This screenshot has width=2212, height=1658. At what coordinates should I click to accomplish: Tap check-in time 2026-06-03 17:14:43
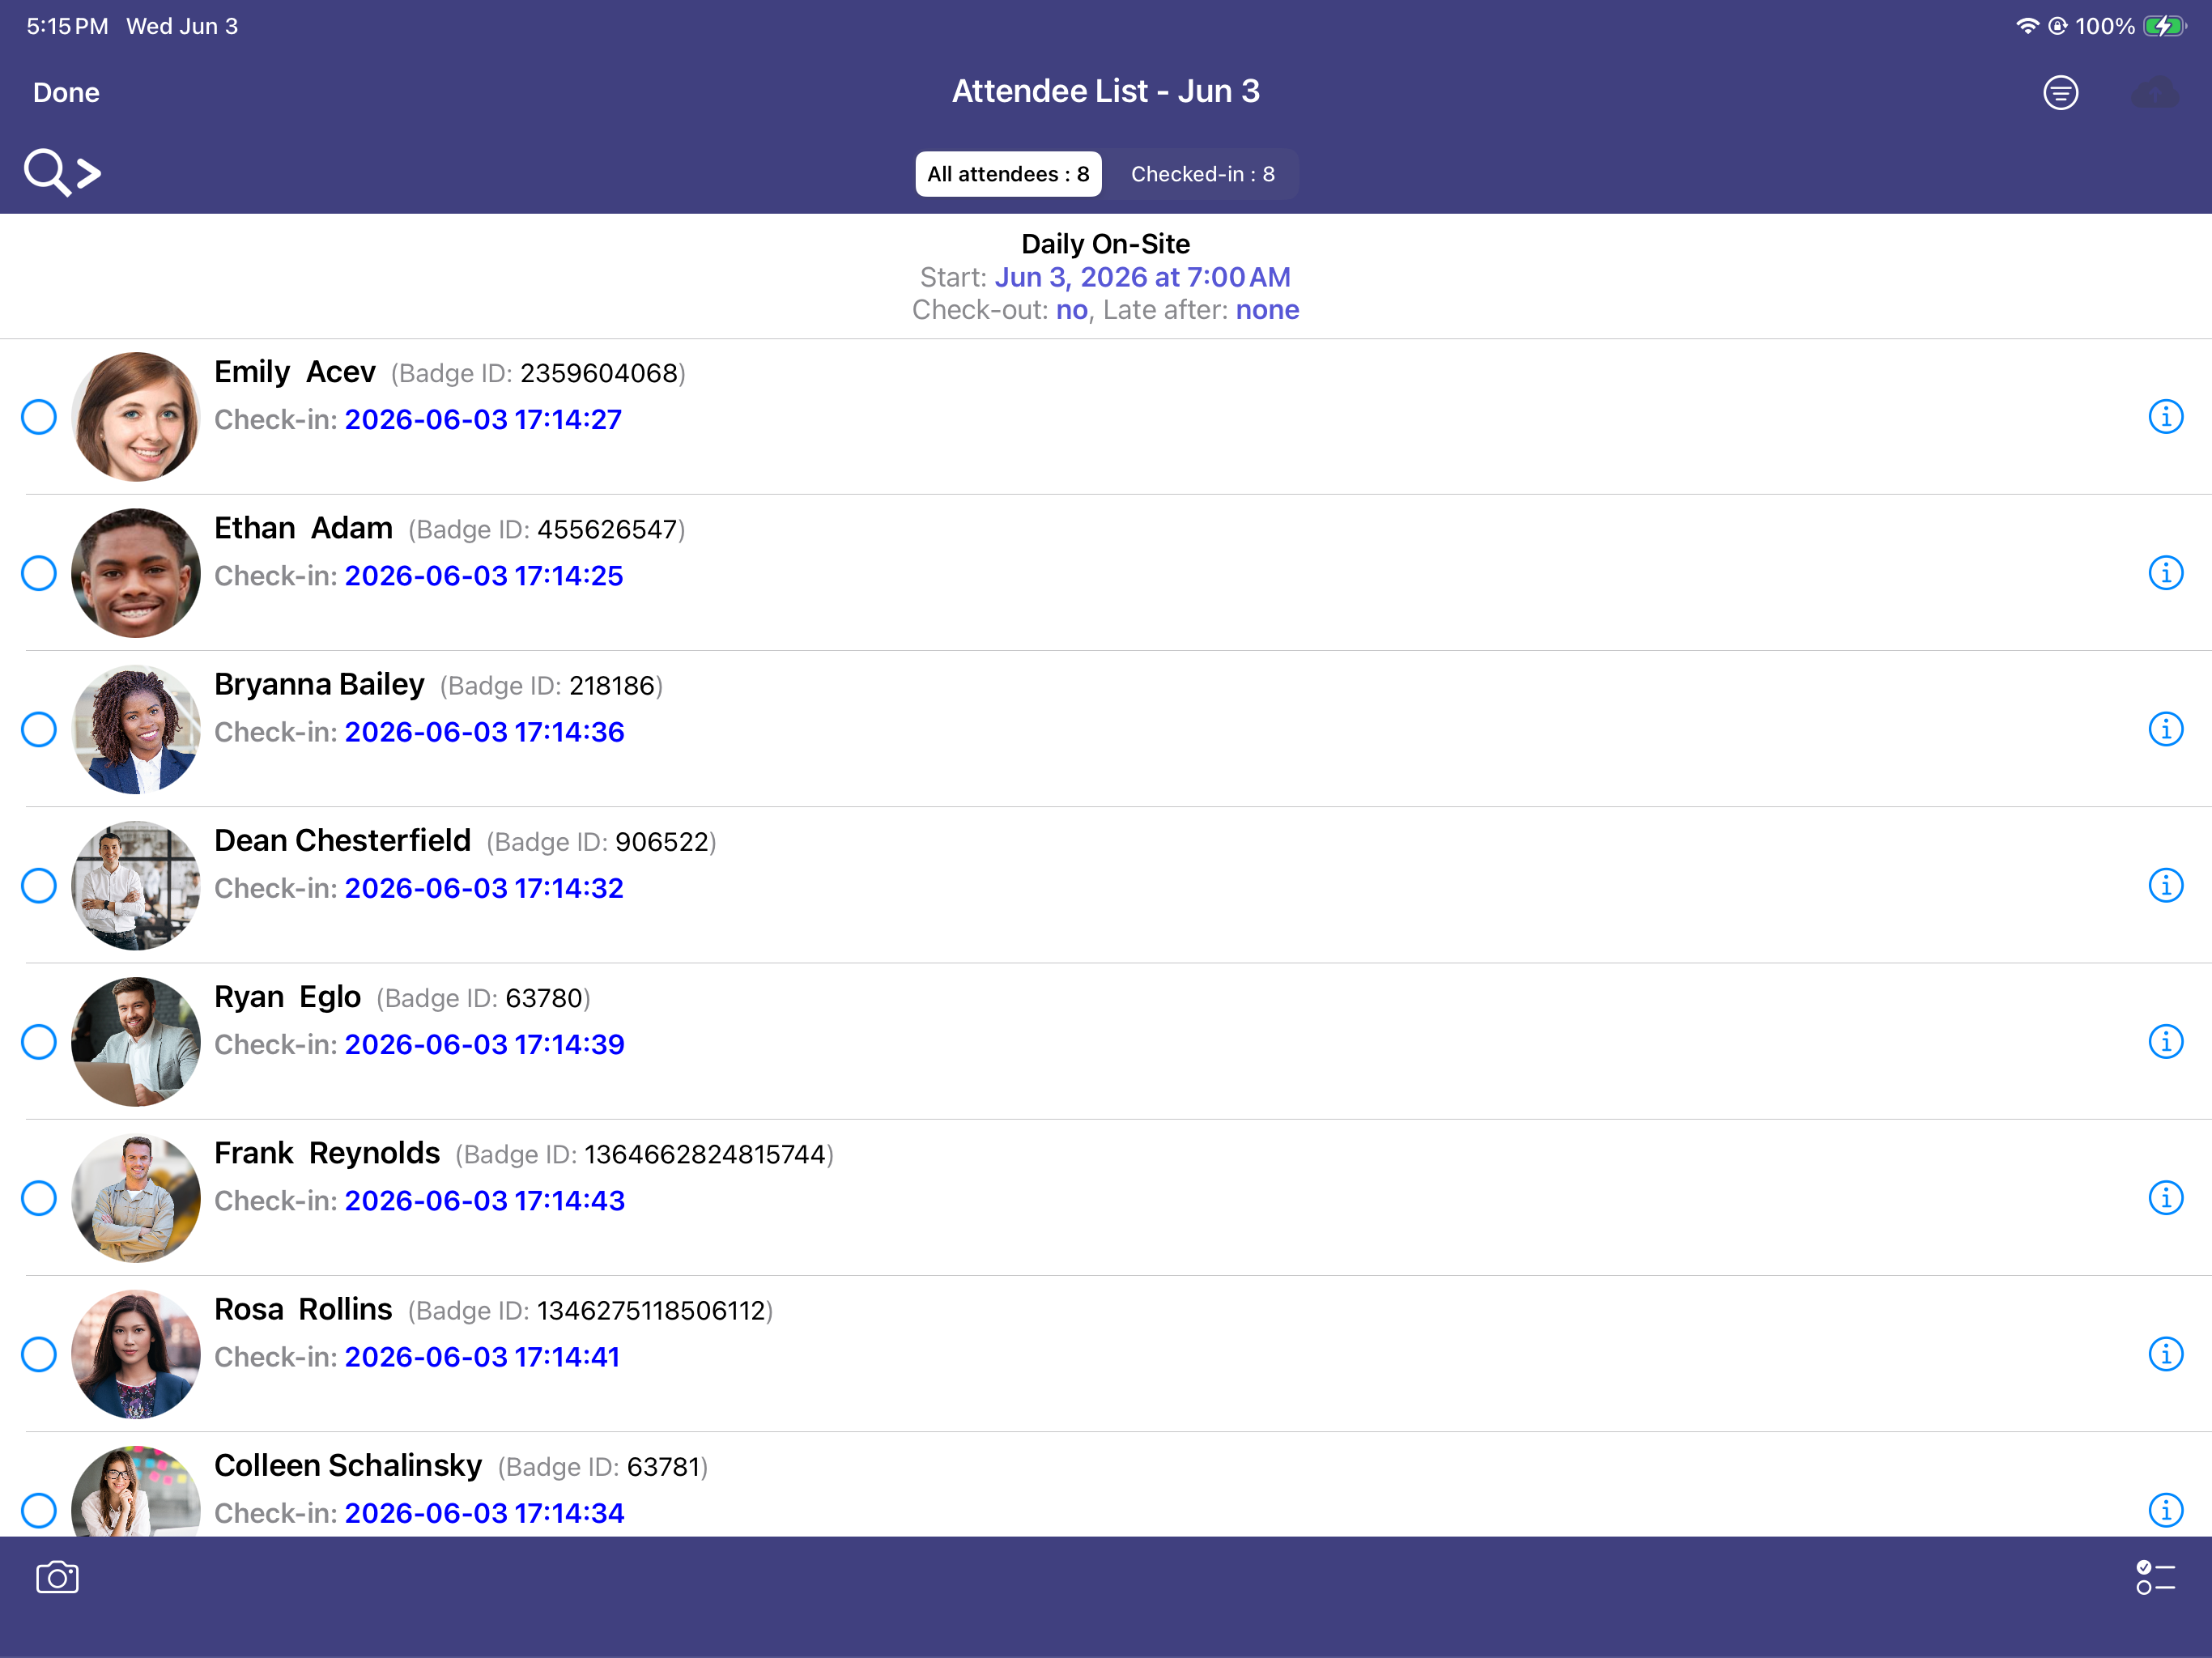pyautogui.click(x=484, y=1201)
